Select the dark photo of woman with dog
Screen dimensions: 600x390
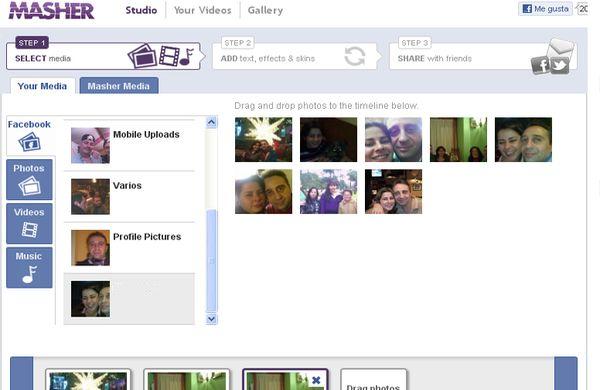[x=328, y=140]
